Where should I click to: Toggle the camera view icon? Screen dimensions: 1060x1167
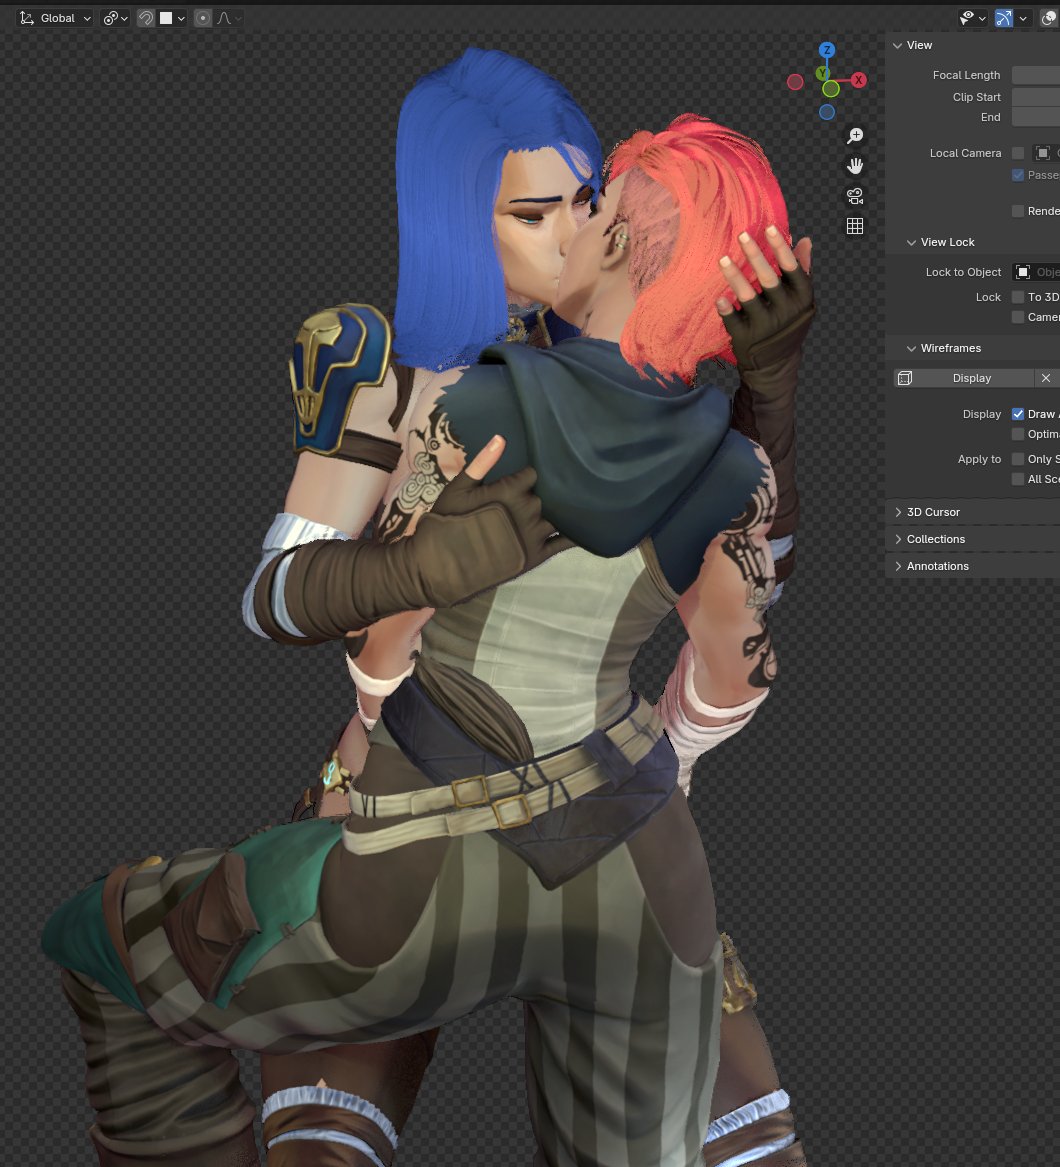click(x=855, y=196)
